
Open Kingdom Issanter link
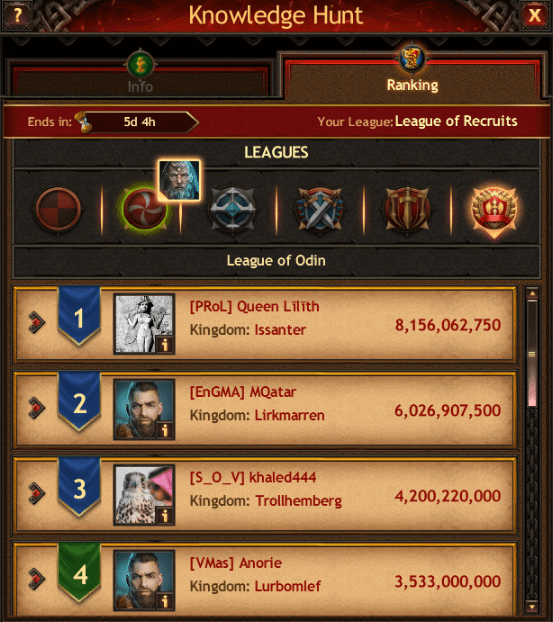(x=280, y=330)
